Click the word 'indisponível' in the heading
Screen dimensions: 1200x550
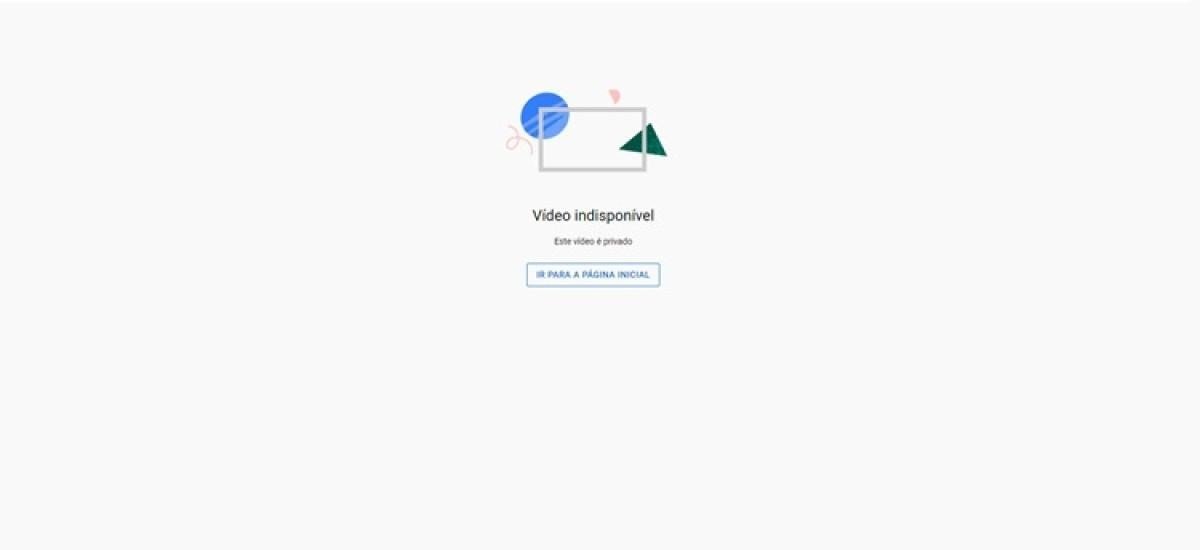pyautogui.click(x=614, y=215)
